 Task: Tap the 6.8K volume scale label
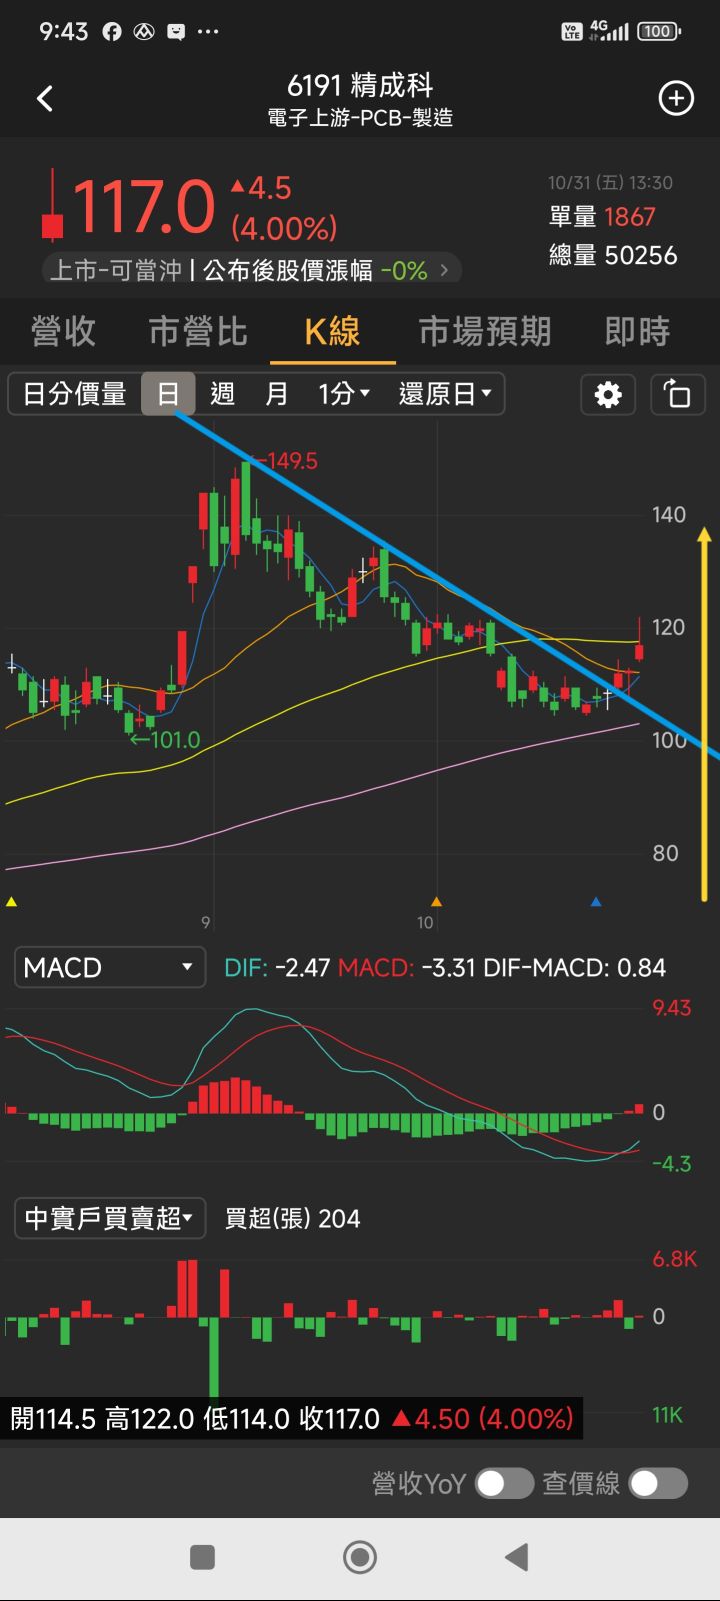(x=675, y=1259)
